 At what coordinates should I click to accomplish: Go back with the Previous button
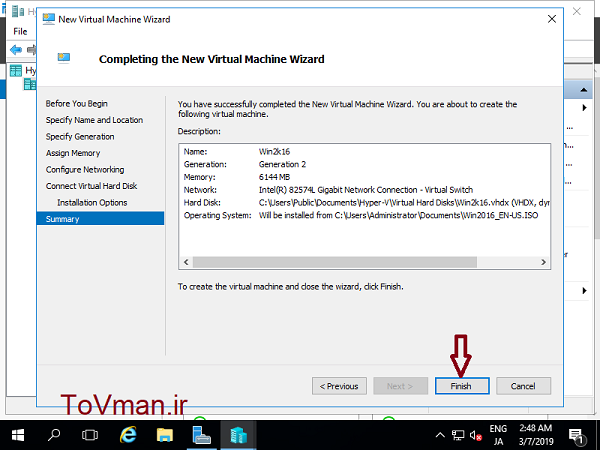[x=339, y=386]
